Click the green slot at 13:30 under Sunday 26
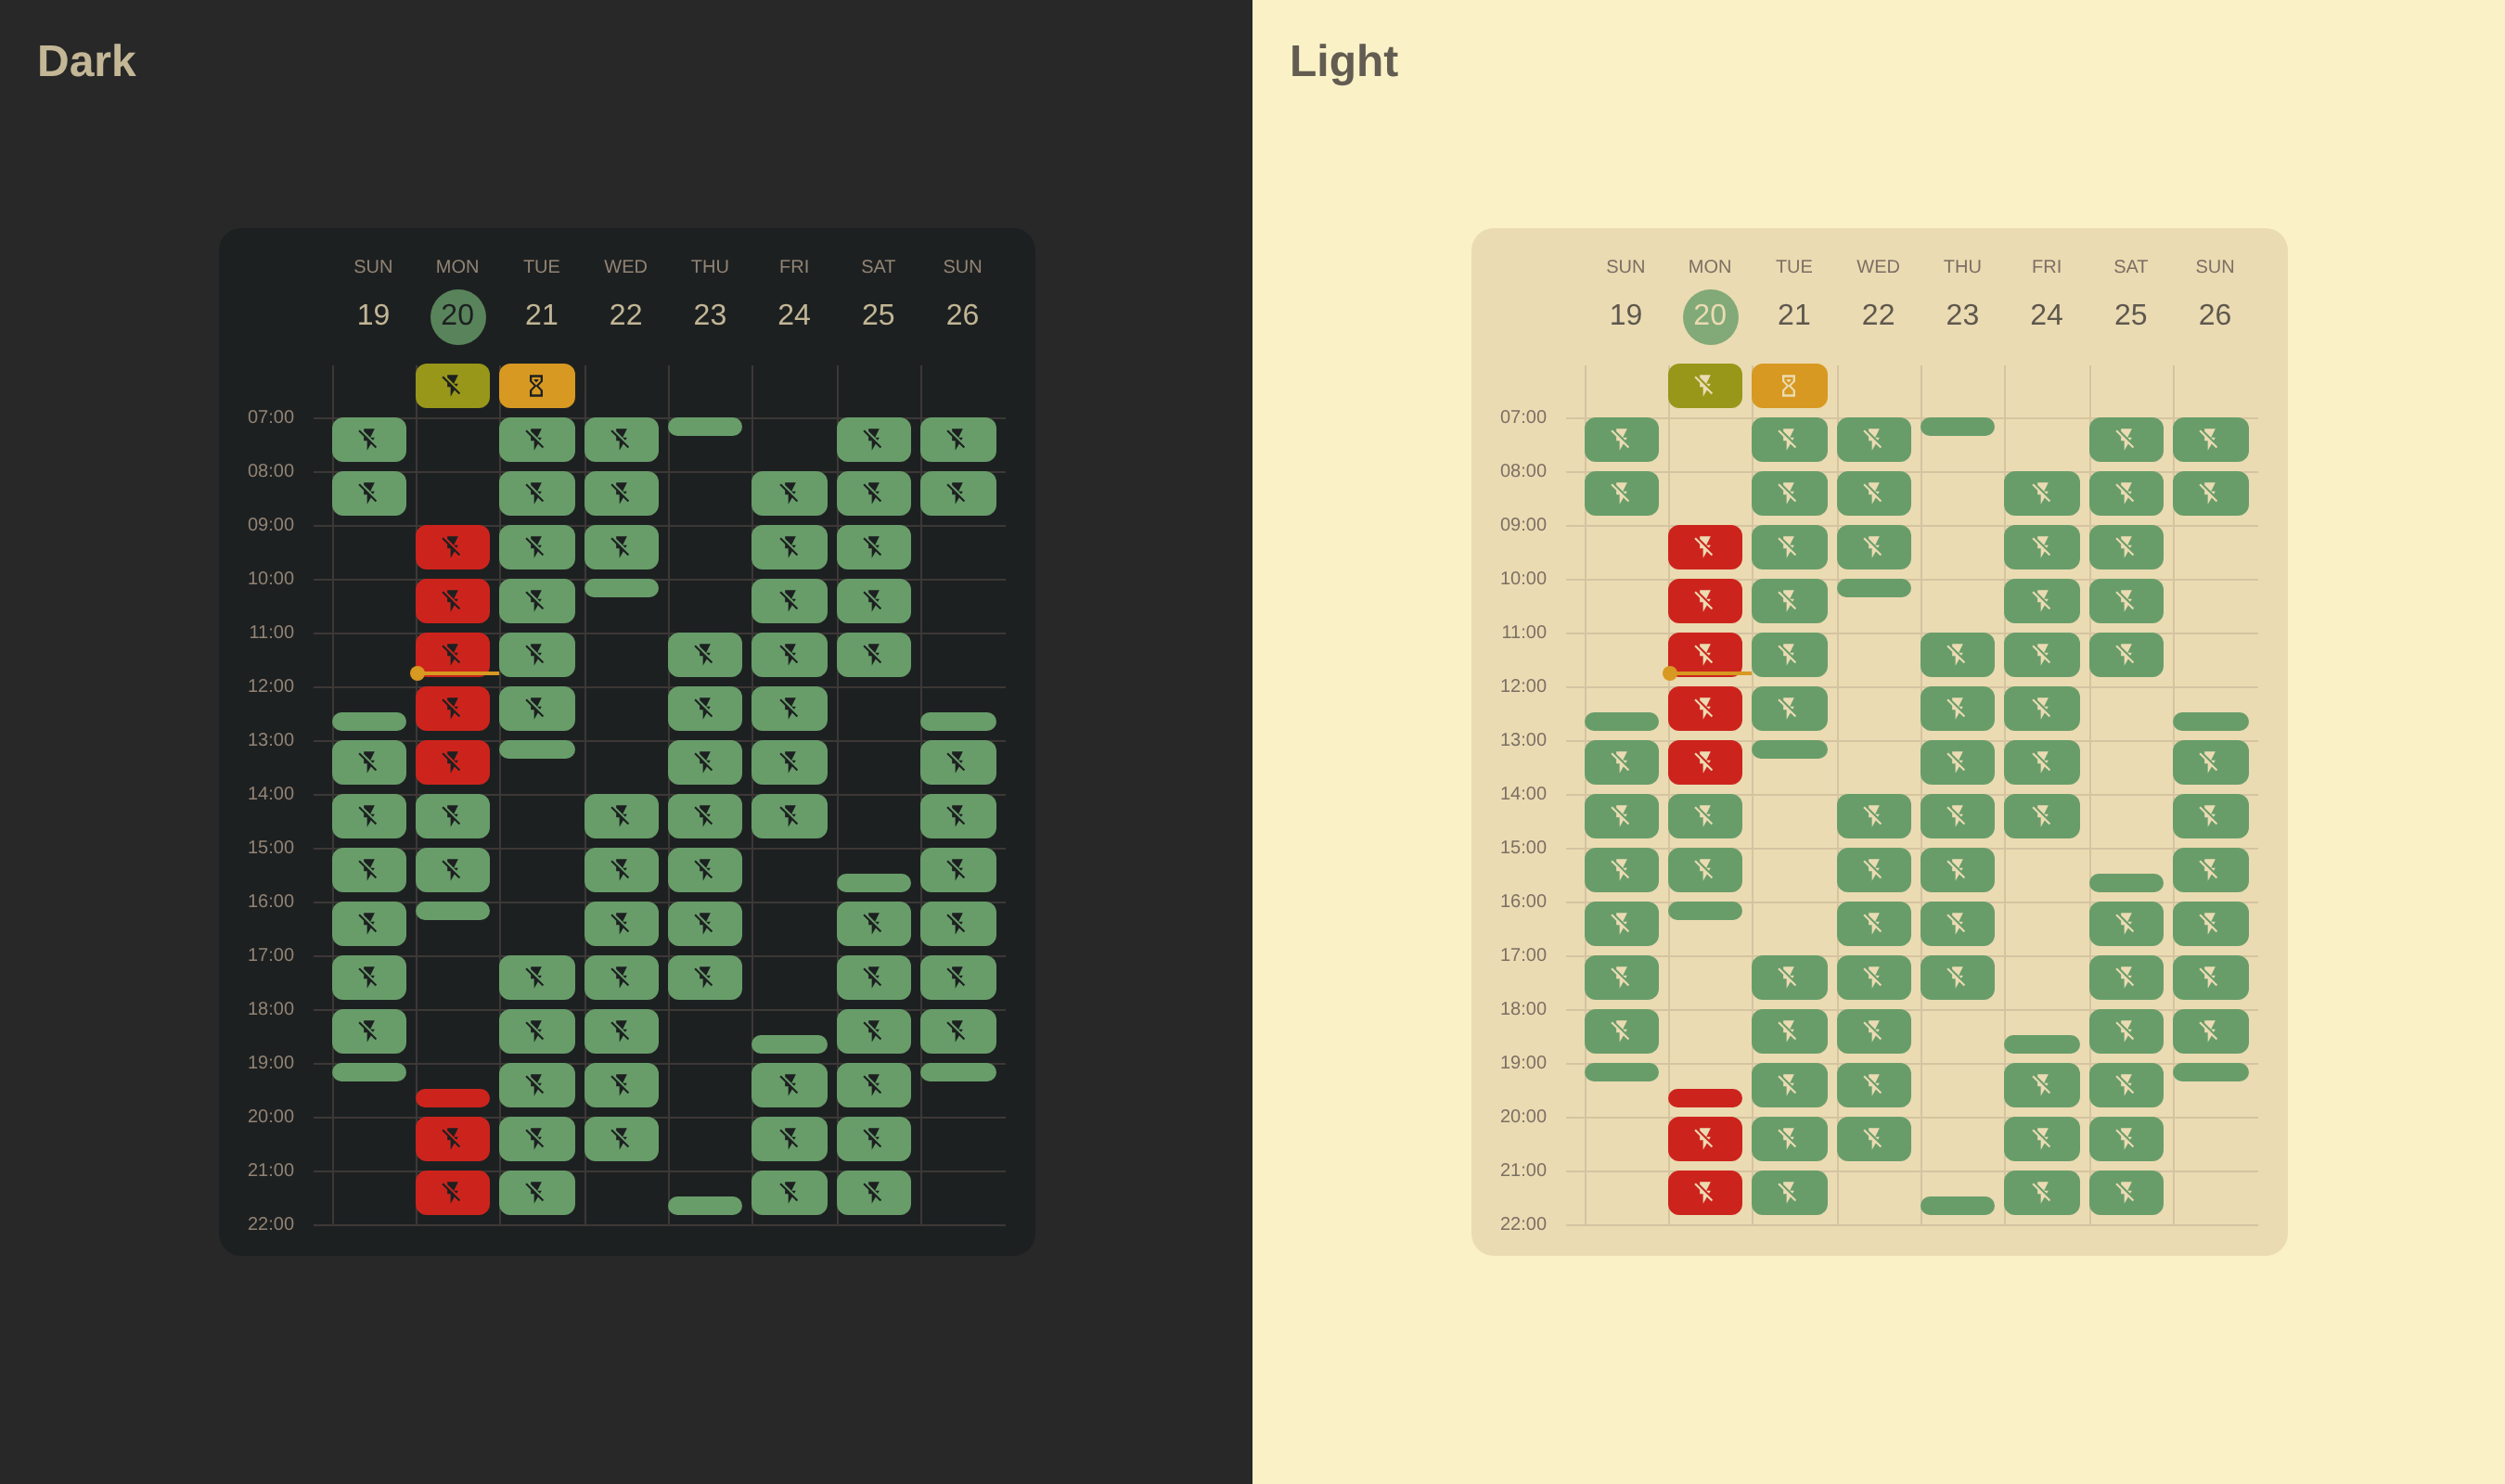2505x1484 pixels. click(958, 762)
